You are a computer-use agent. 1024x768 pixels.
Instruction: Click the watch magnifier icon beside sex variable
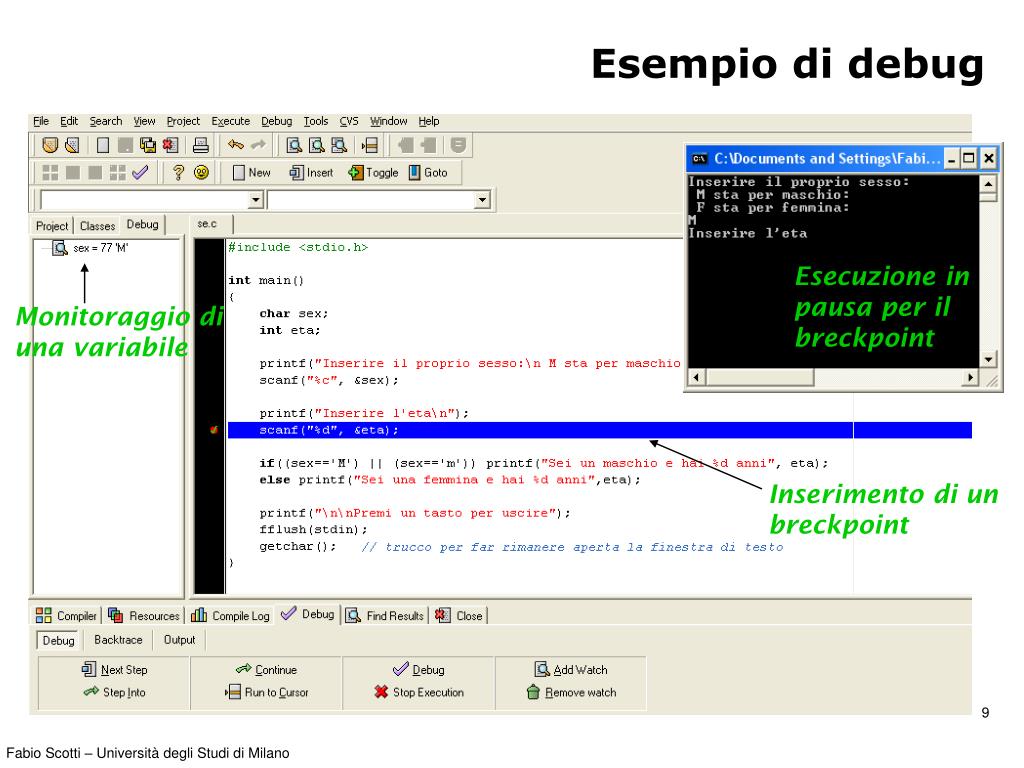pos(60,248)
